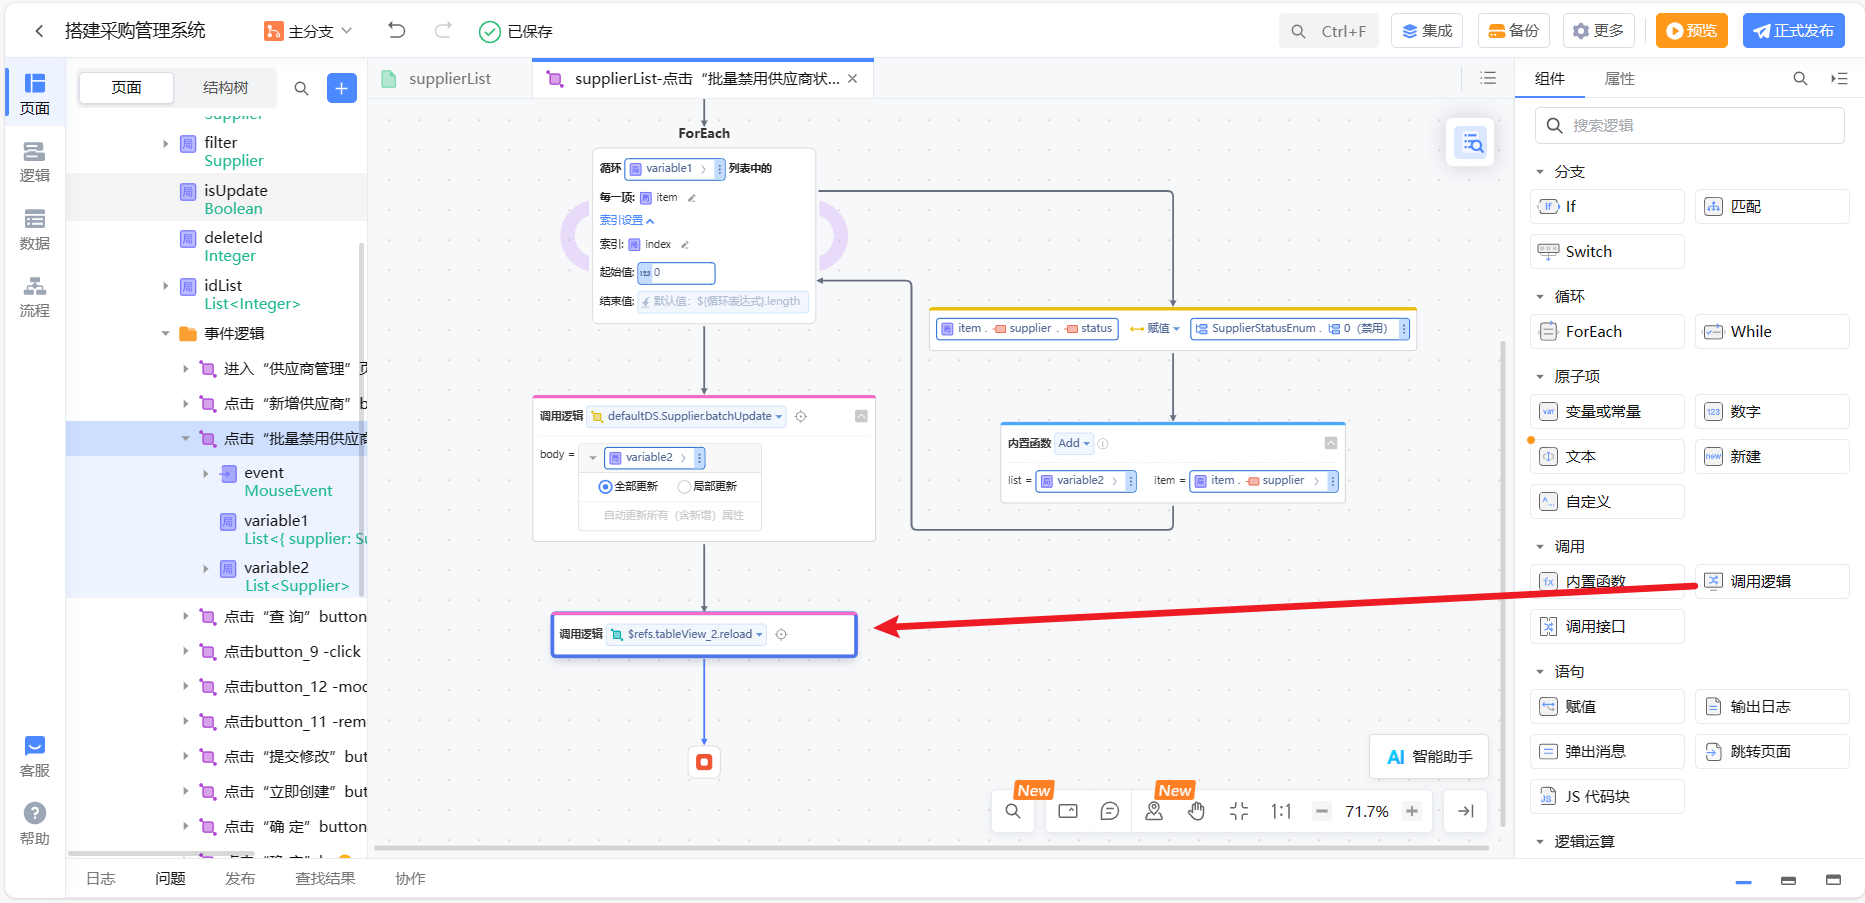Select the Switch component
Viewport: 1865px width, 903px height.
click(x=1607, y=252)
